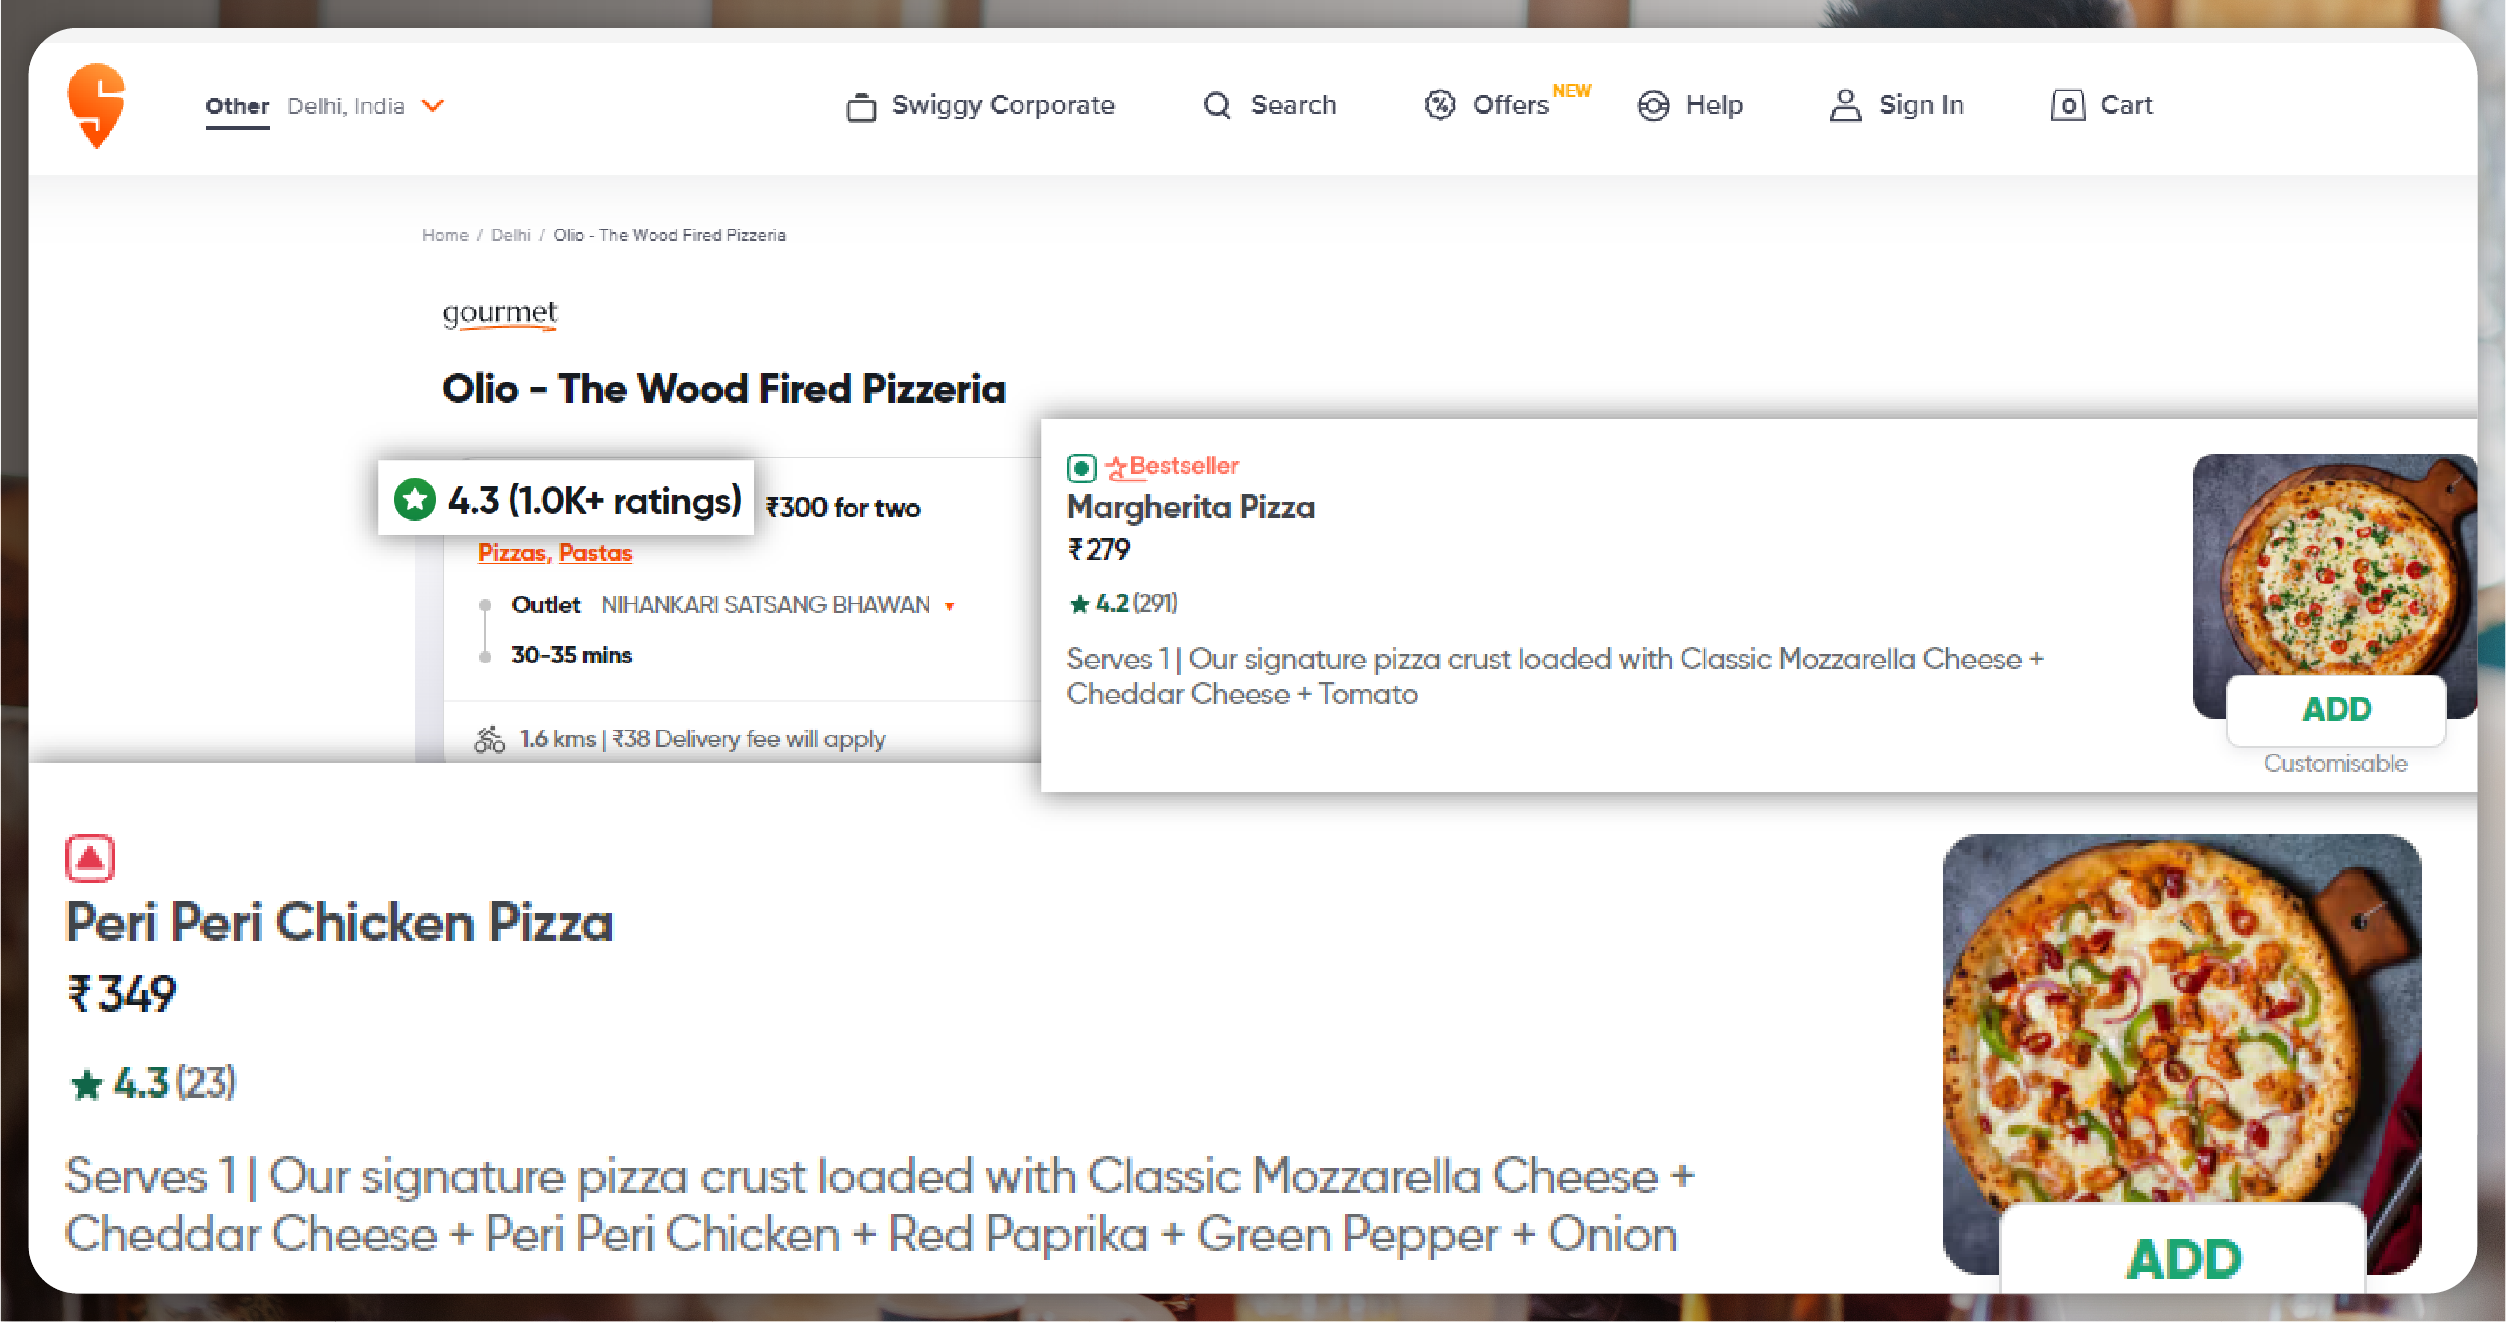Expand the Delhi, India location dropdown
The height and width of the screenshot is (1323, 2506).
tap(433, 105)
